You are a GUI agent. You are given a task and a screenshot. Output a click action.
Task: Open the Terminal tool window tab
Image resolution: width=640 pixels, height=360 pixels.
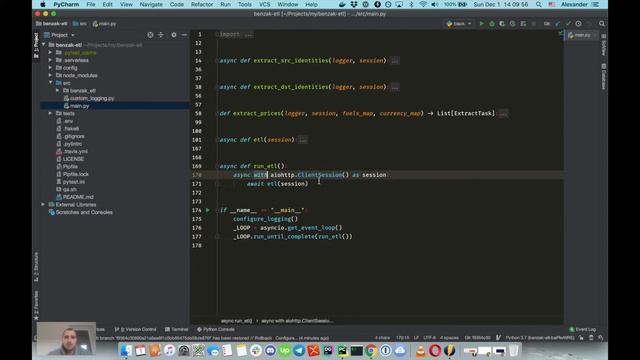tap(176, 329)
